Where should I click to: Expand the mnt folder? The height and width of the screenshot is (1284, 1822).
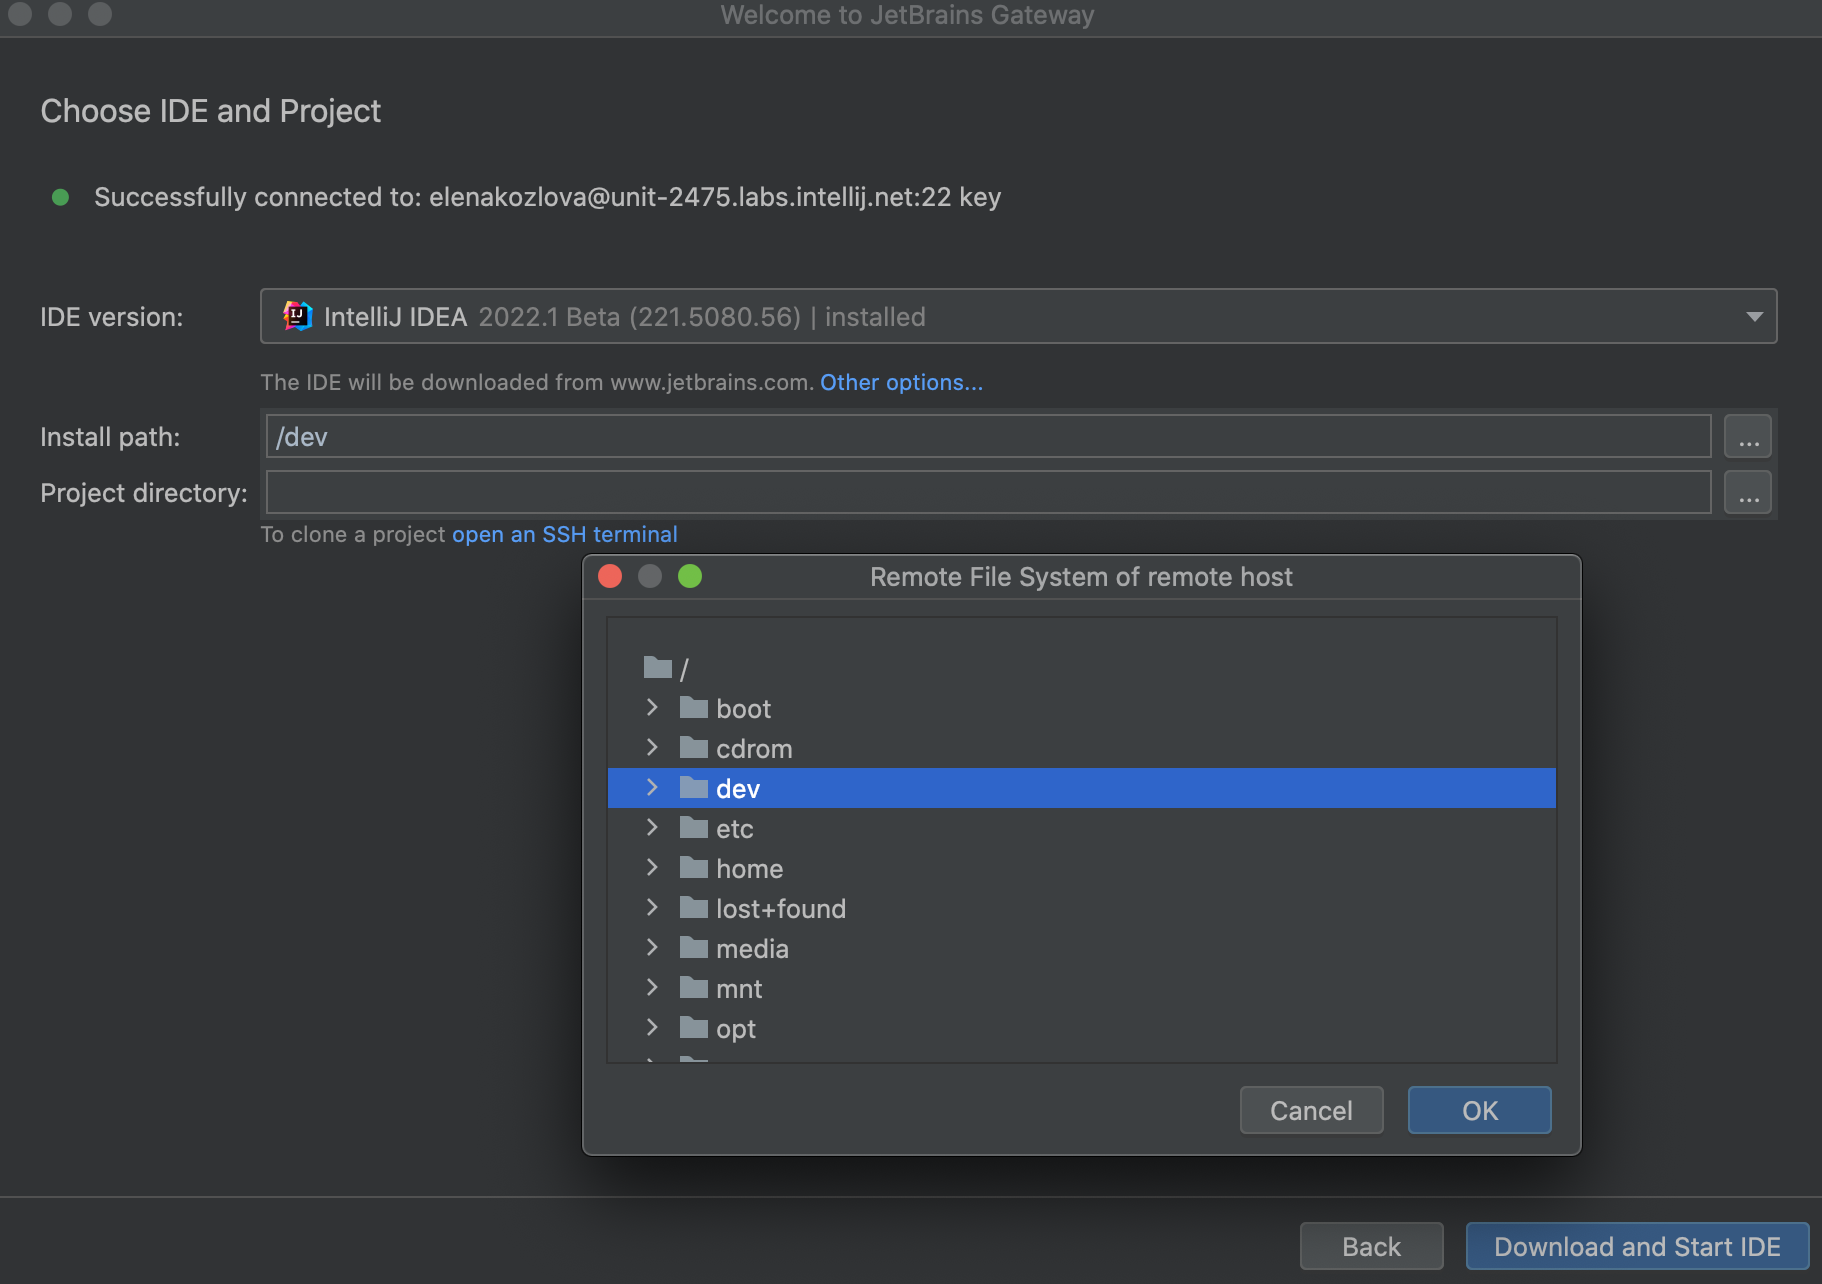click(x=653, y=987)
